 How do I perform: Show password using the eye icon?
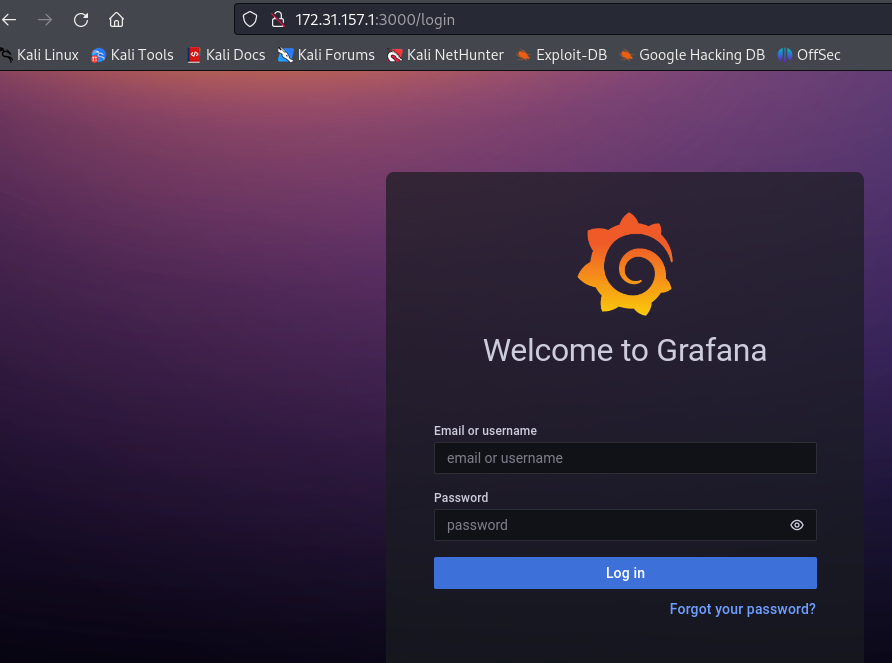pos(797,525)
